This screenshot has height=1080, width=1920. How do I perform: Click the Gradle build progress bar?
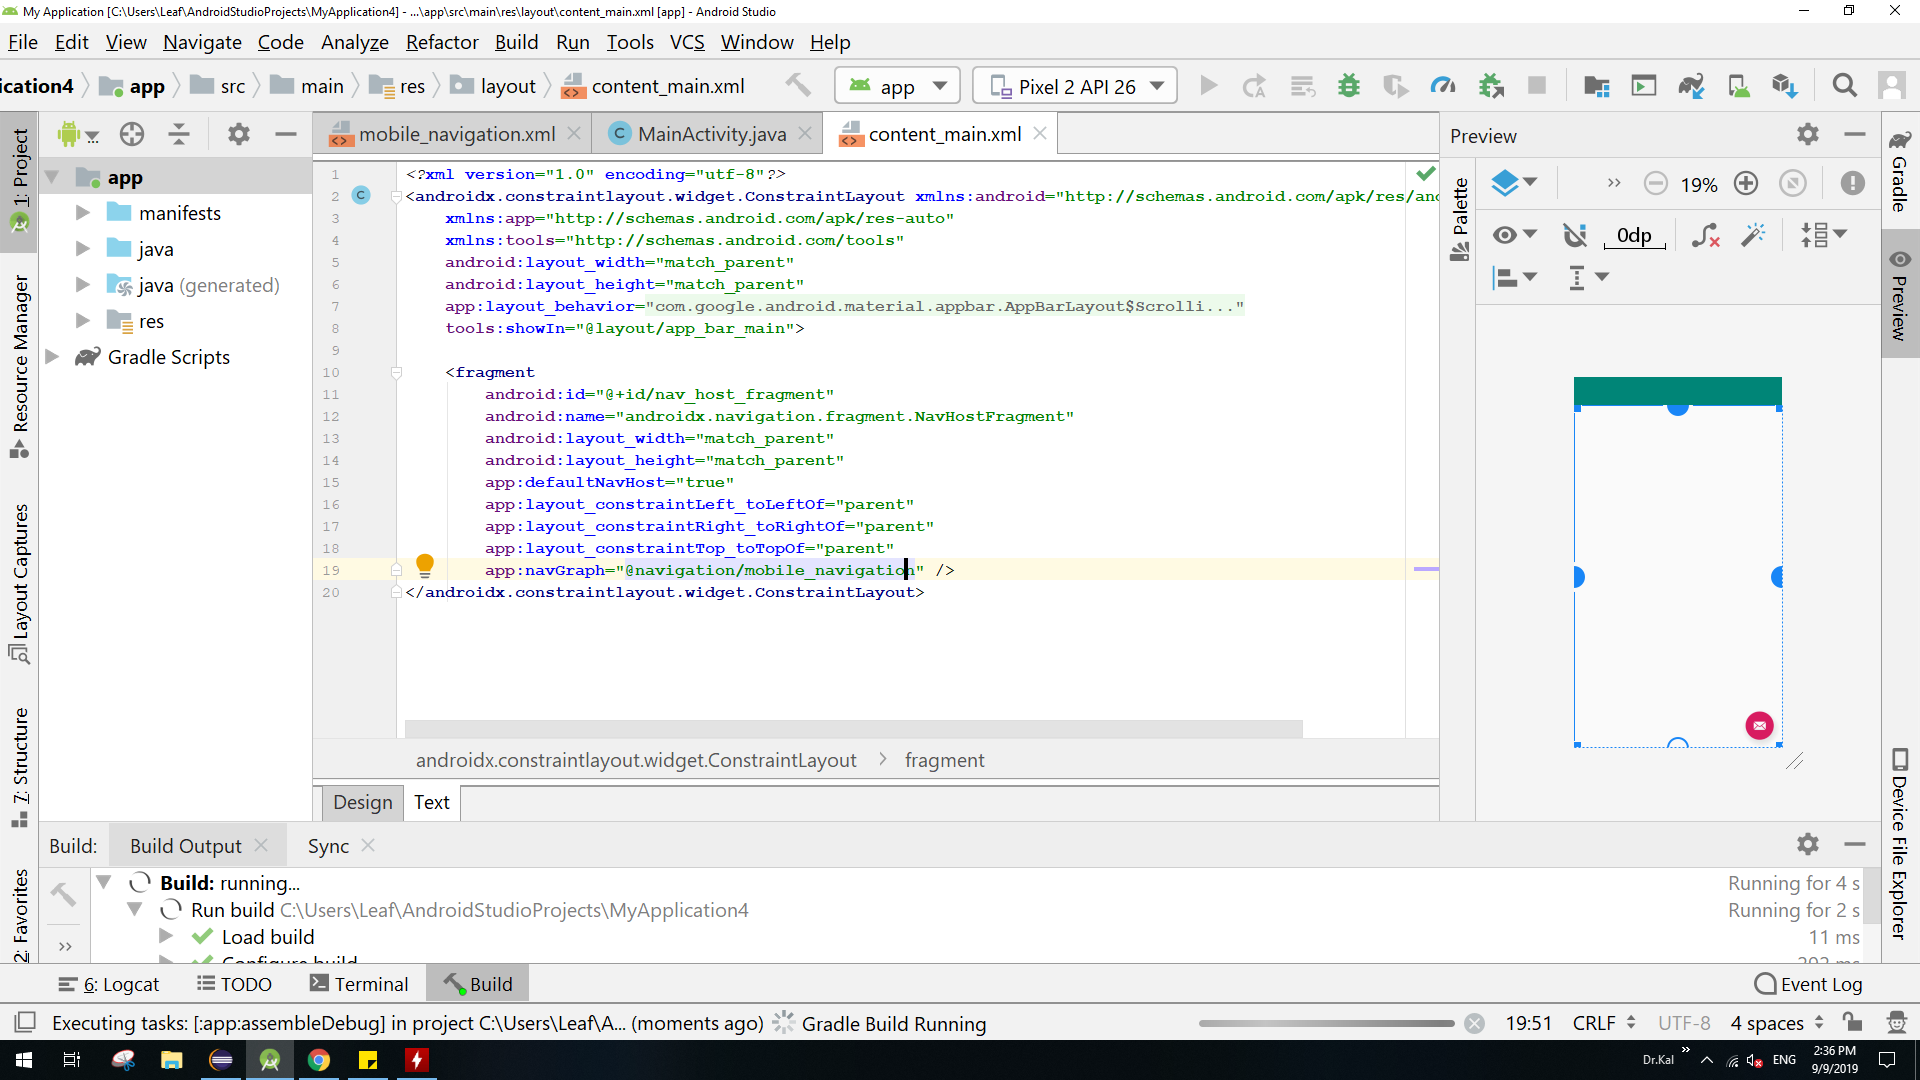click(x=1326, y=1023)
